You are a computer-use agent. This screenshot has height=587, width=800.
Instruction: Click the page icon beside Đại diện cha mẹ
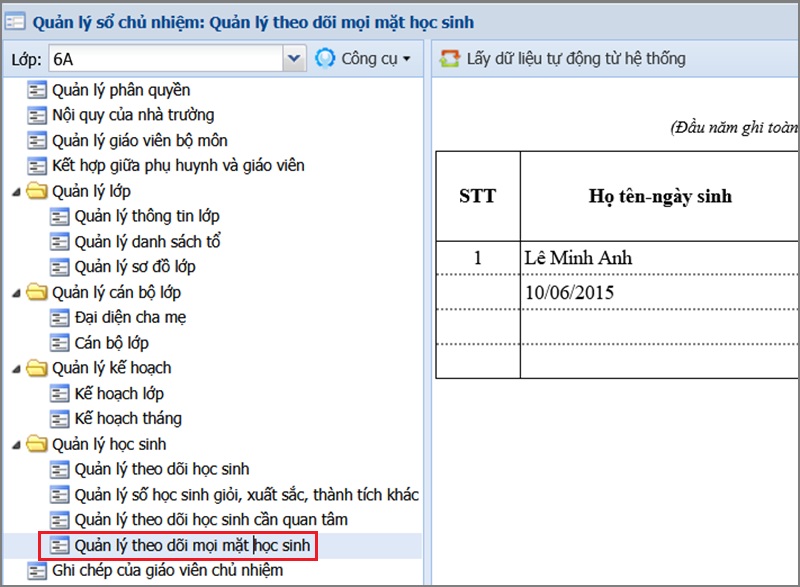[x=59, y=318]
